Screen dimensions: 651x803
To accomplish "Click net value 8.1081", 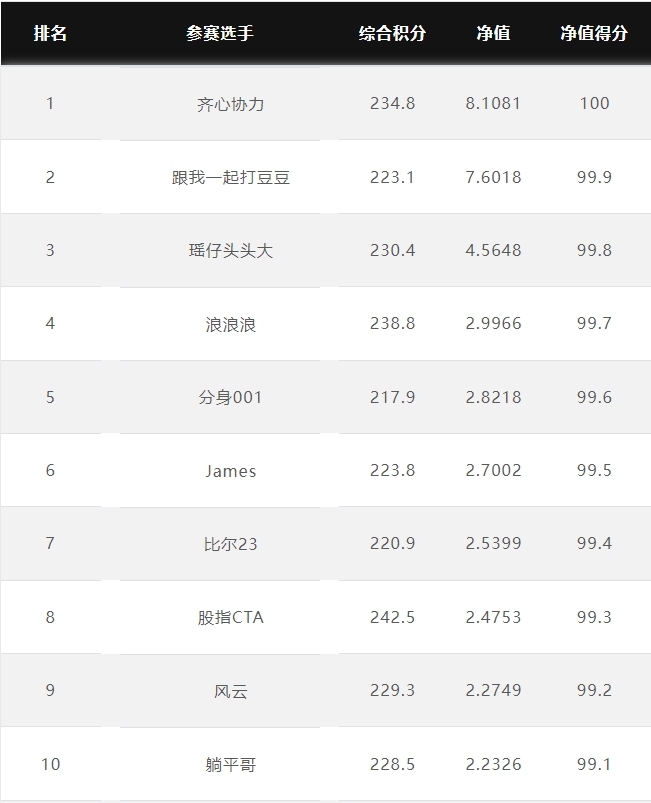I will (493, 103).
